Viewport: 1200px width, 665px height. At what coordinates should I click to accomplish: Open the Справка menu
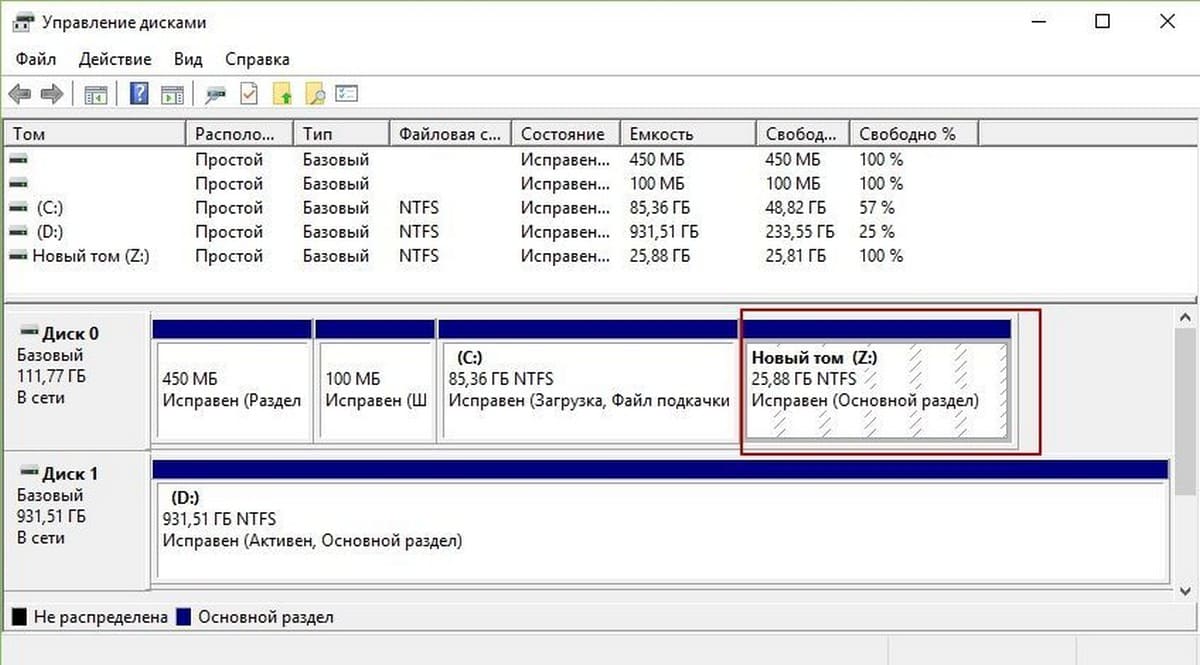click(257, 59)
